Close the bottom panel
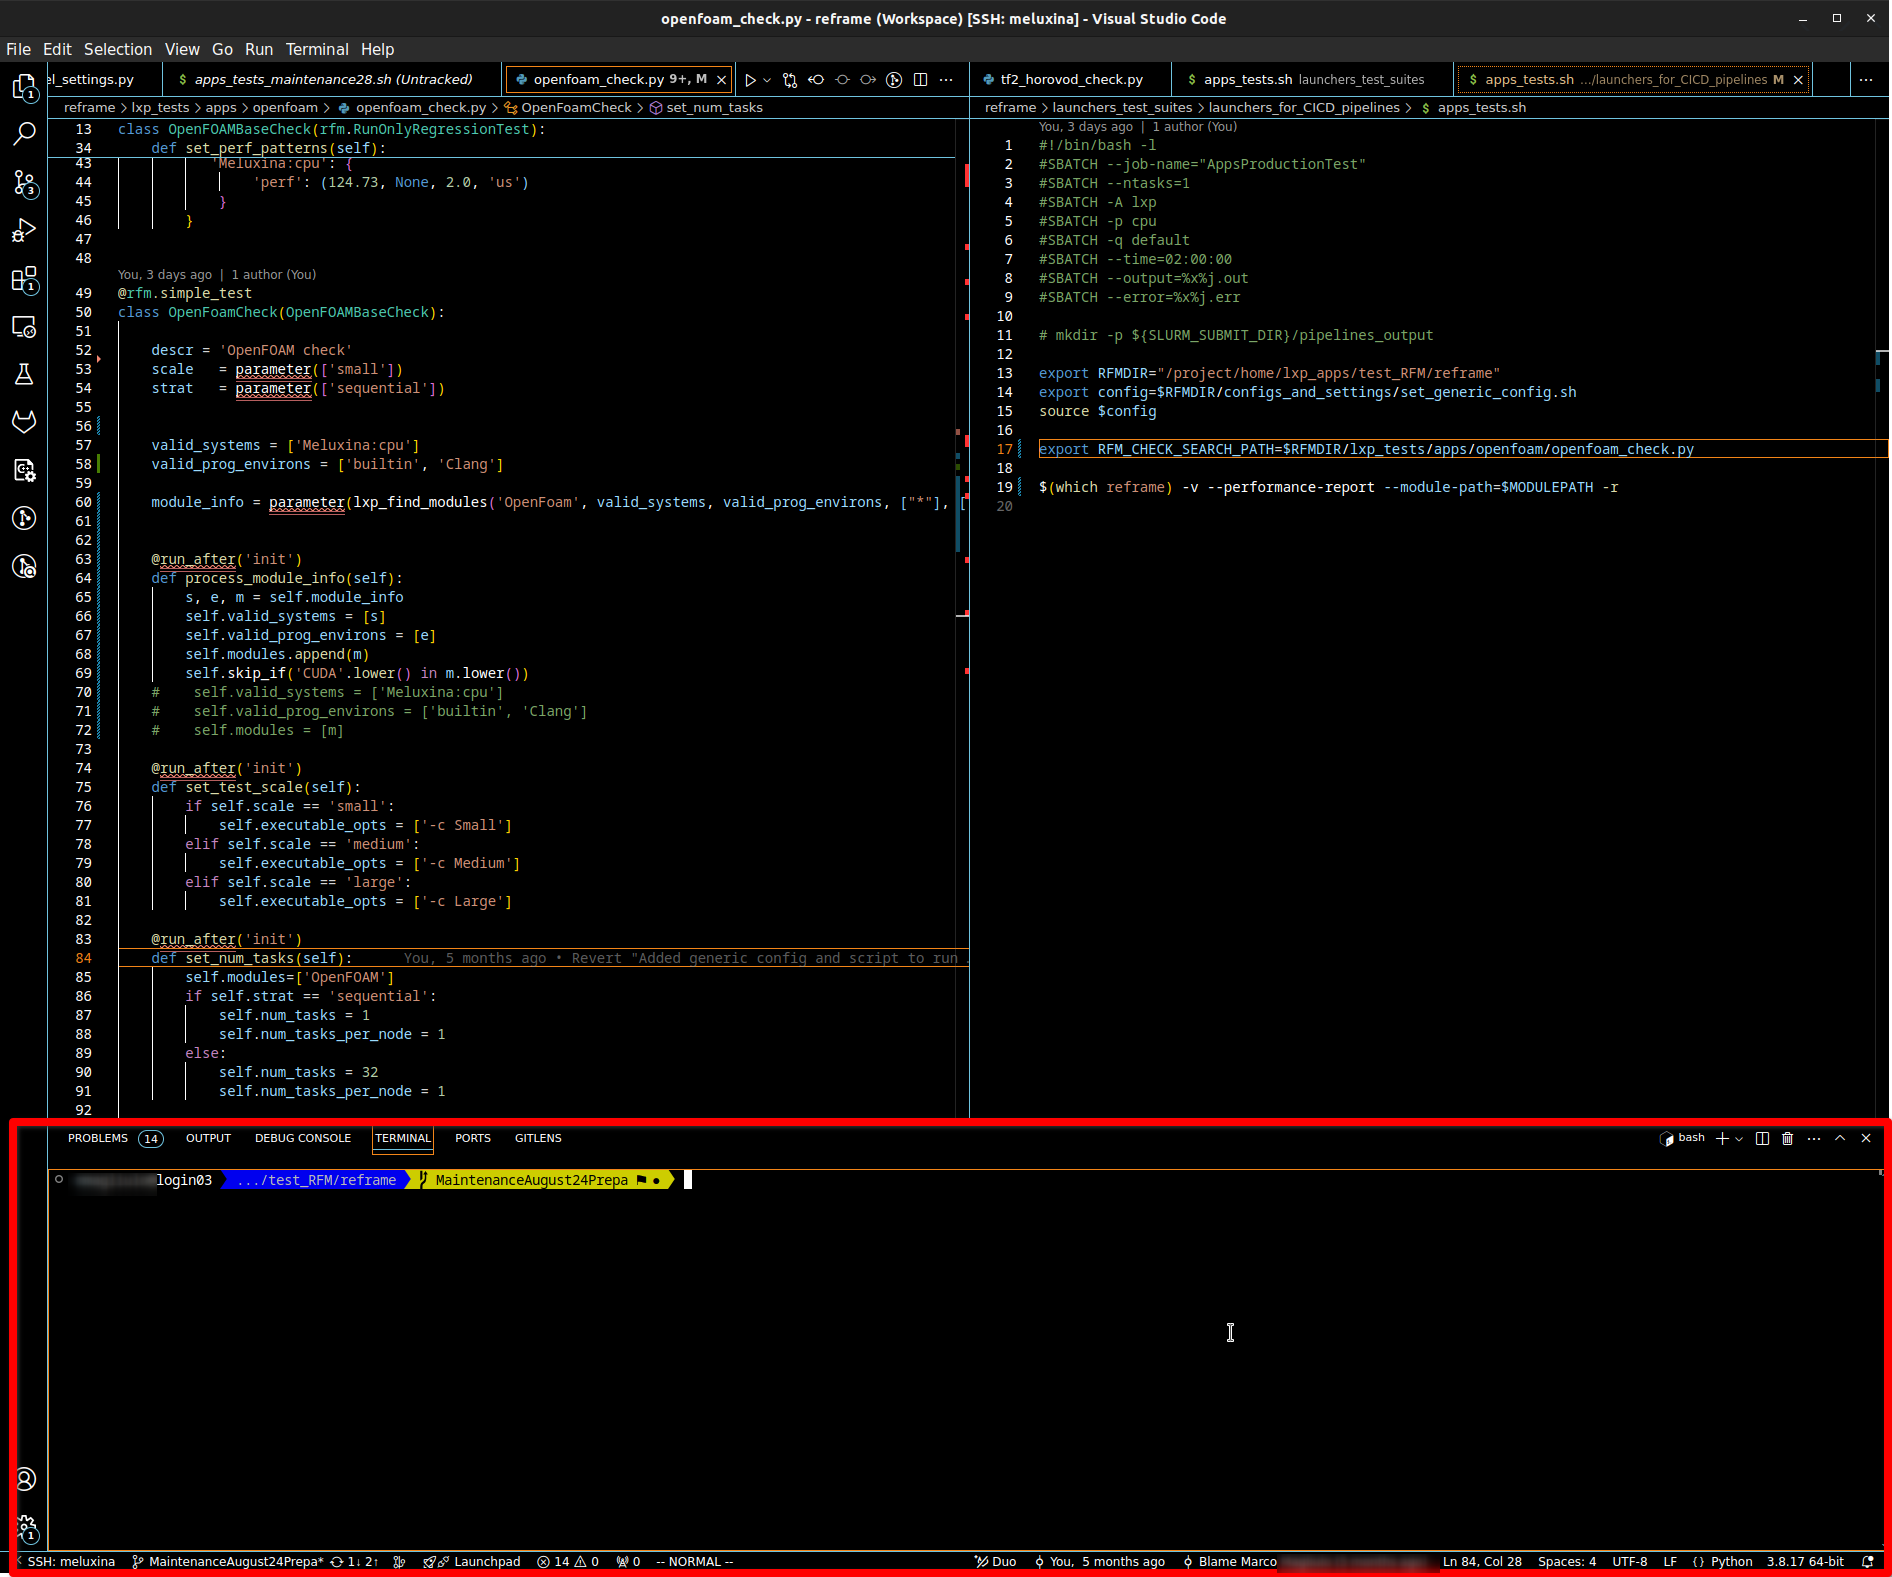Screen dimensions: 1892x1577 click(1866, 1138)
